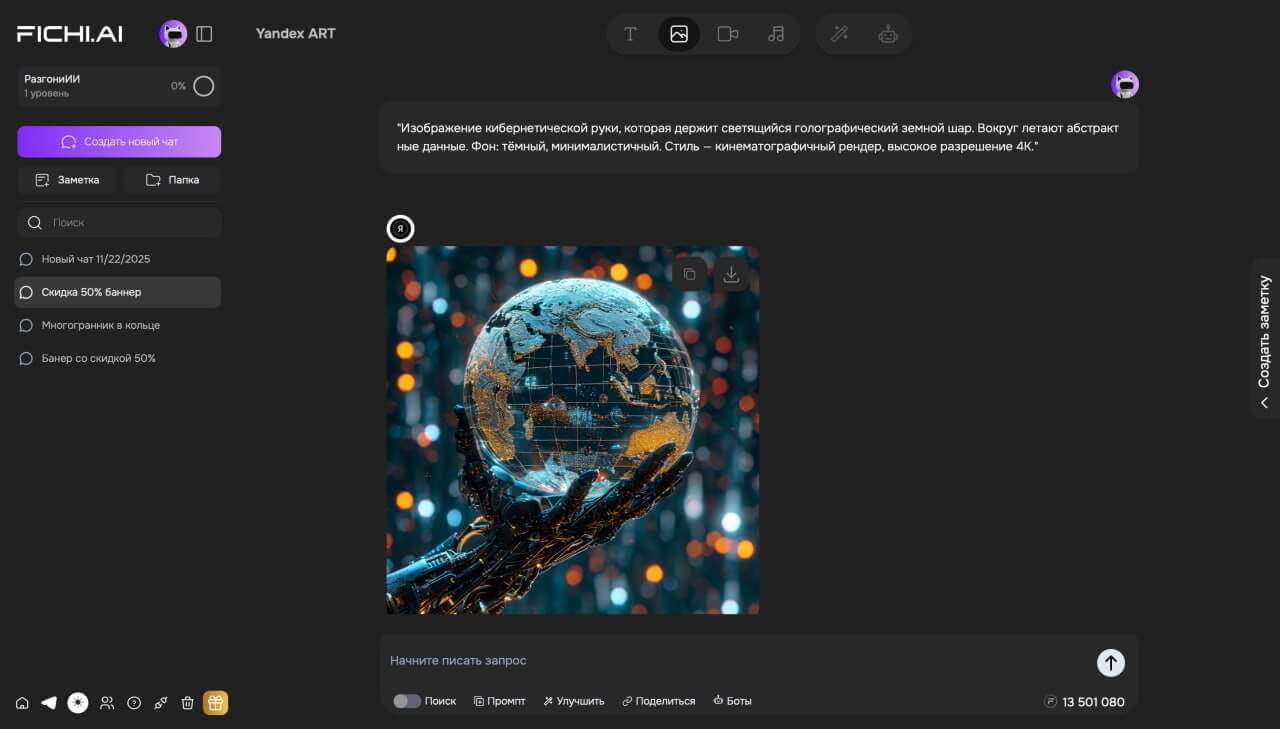Select the video generation icon
This screenshot has height=729, width=1280.
(x=727, y=34)
